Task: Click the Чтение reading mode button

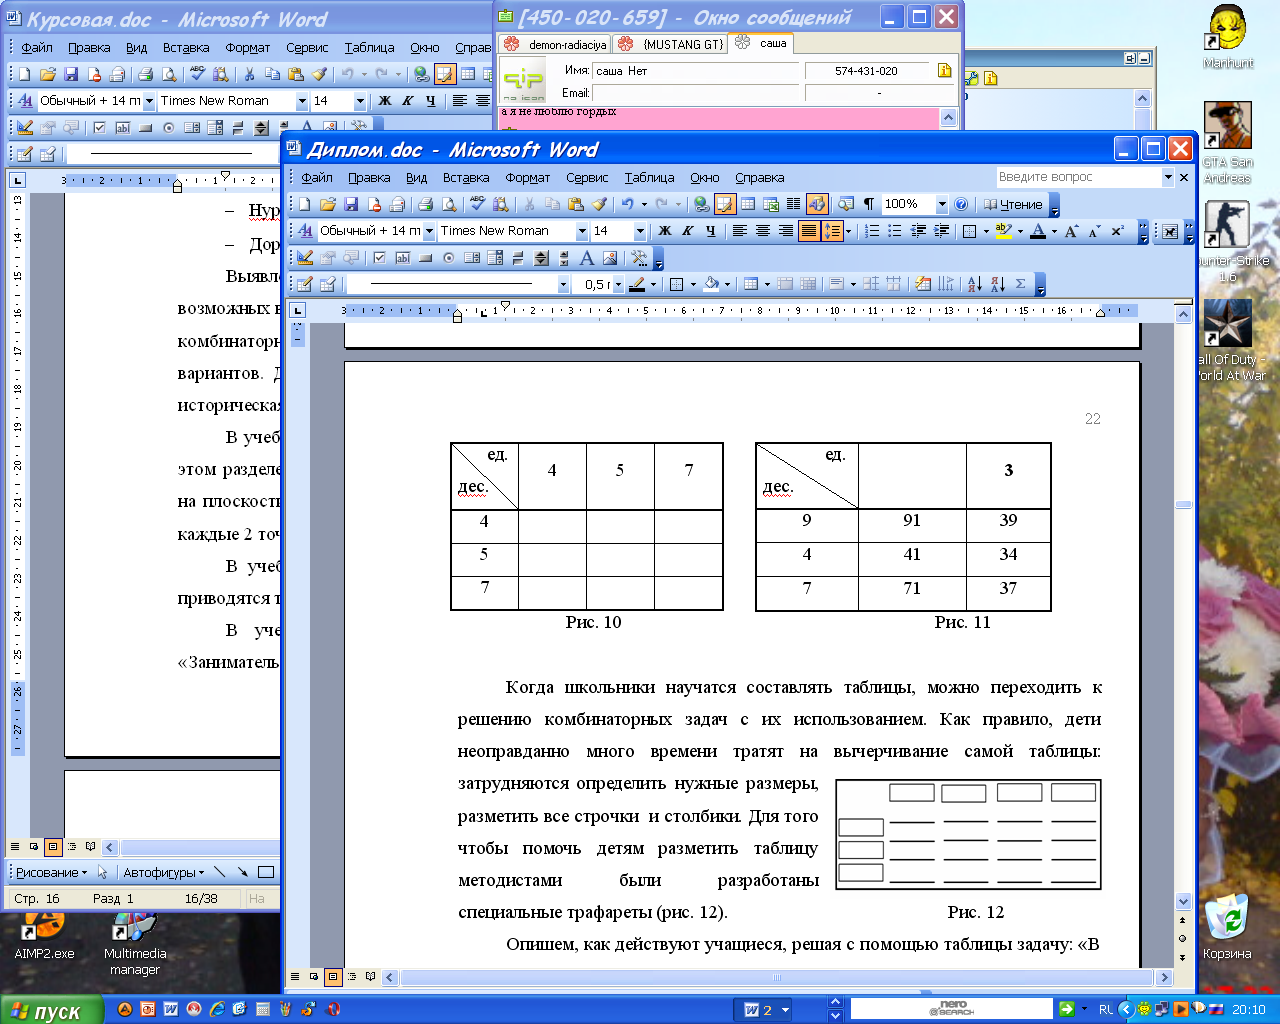Action: (1013, 204)
